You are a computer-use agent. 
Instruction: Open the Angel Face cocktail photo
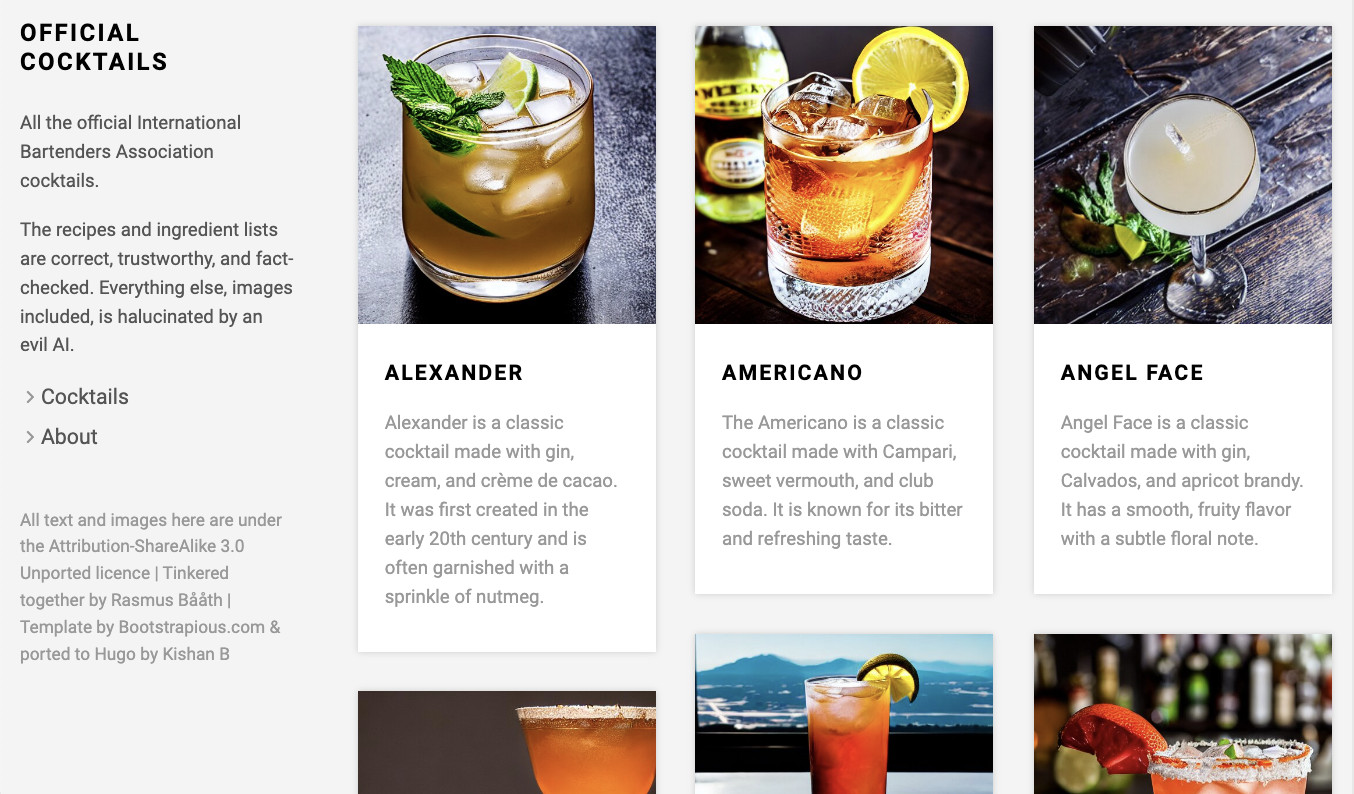1183,175
